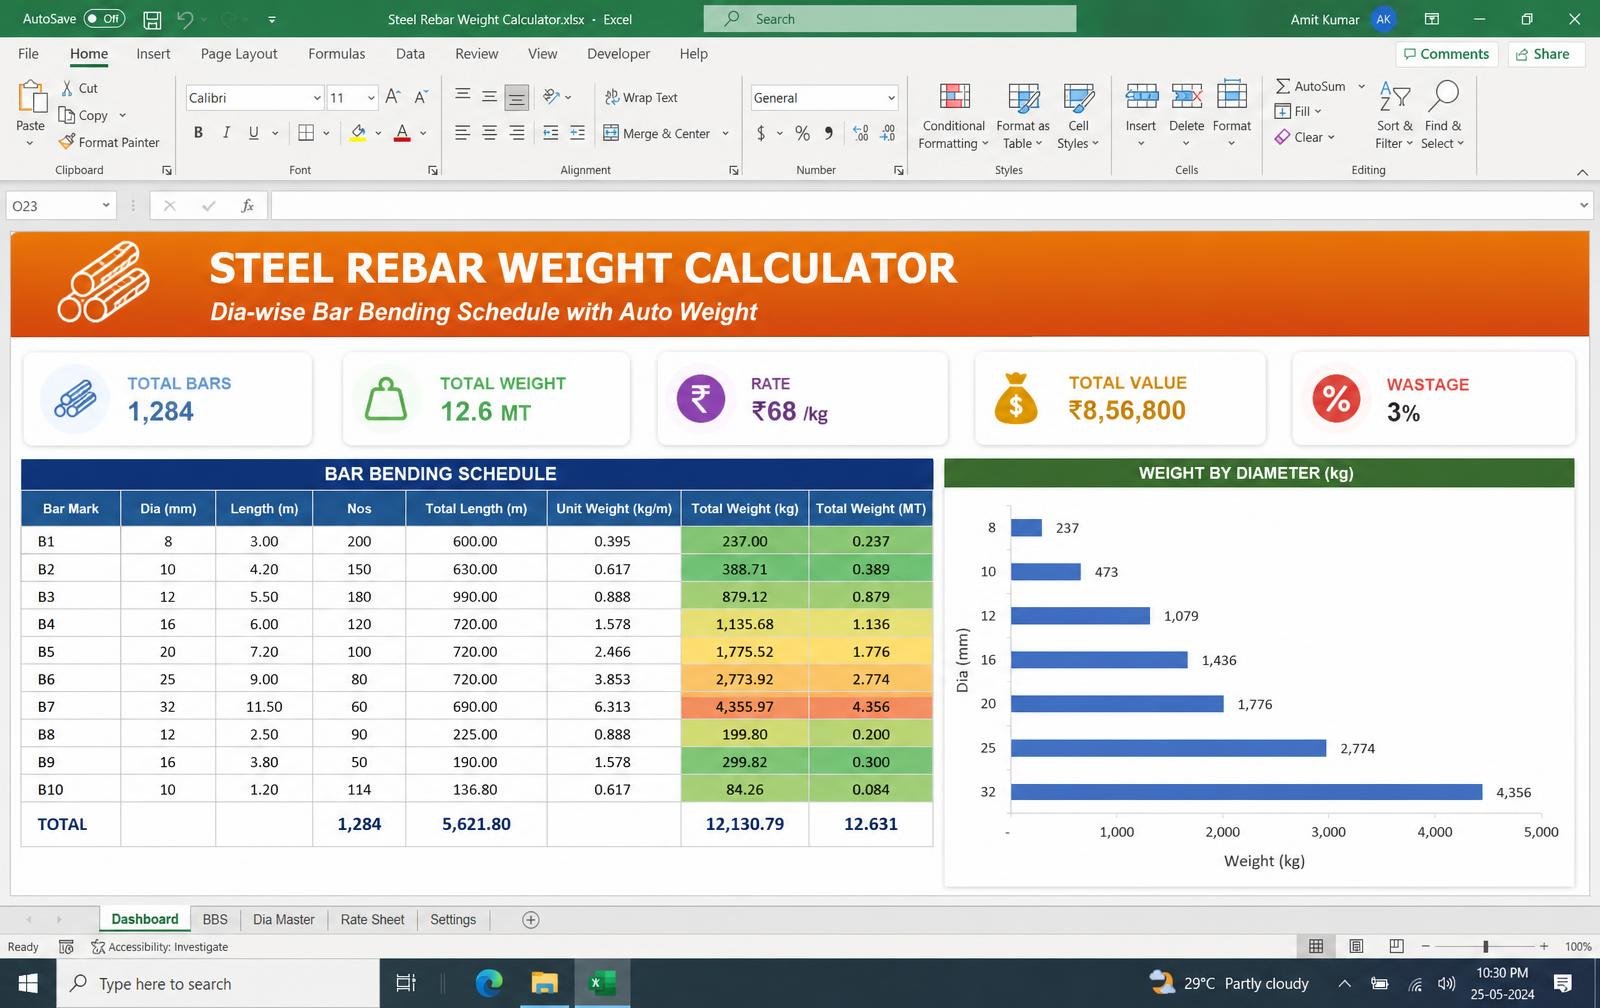
Task: Open the Insert ribbon tab
Action: pyautogui.click(x=153, y=54)
